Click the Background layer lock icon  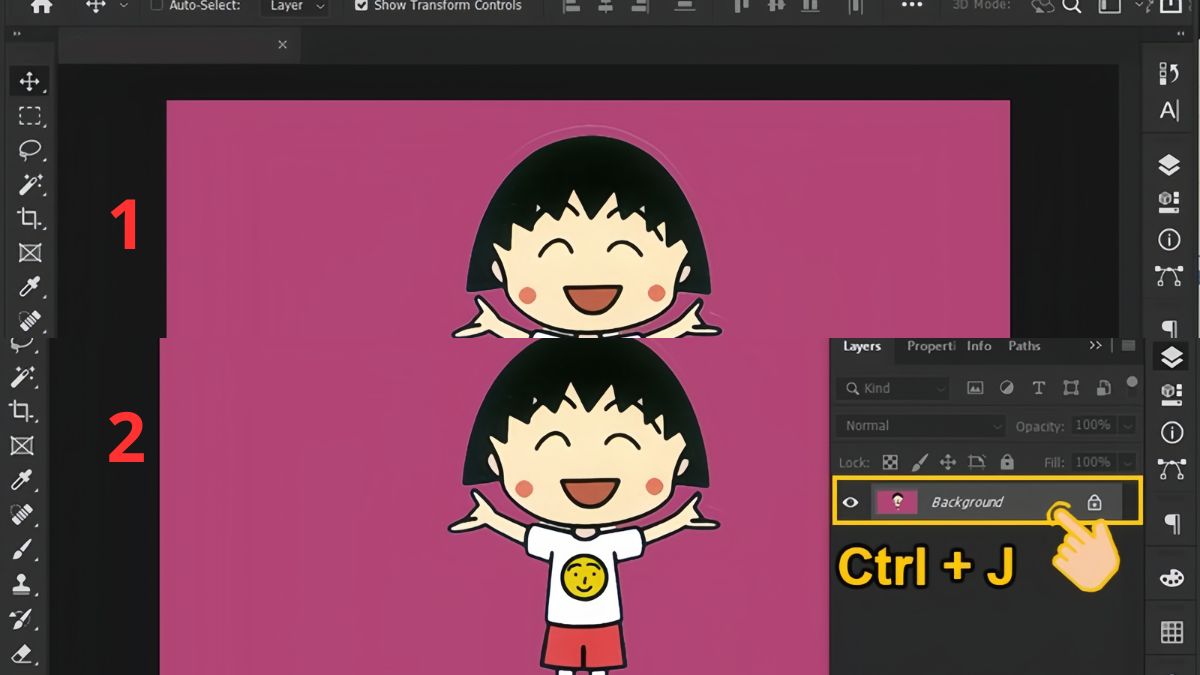pos(1094,502)
